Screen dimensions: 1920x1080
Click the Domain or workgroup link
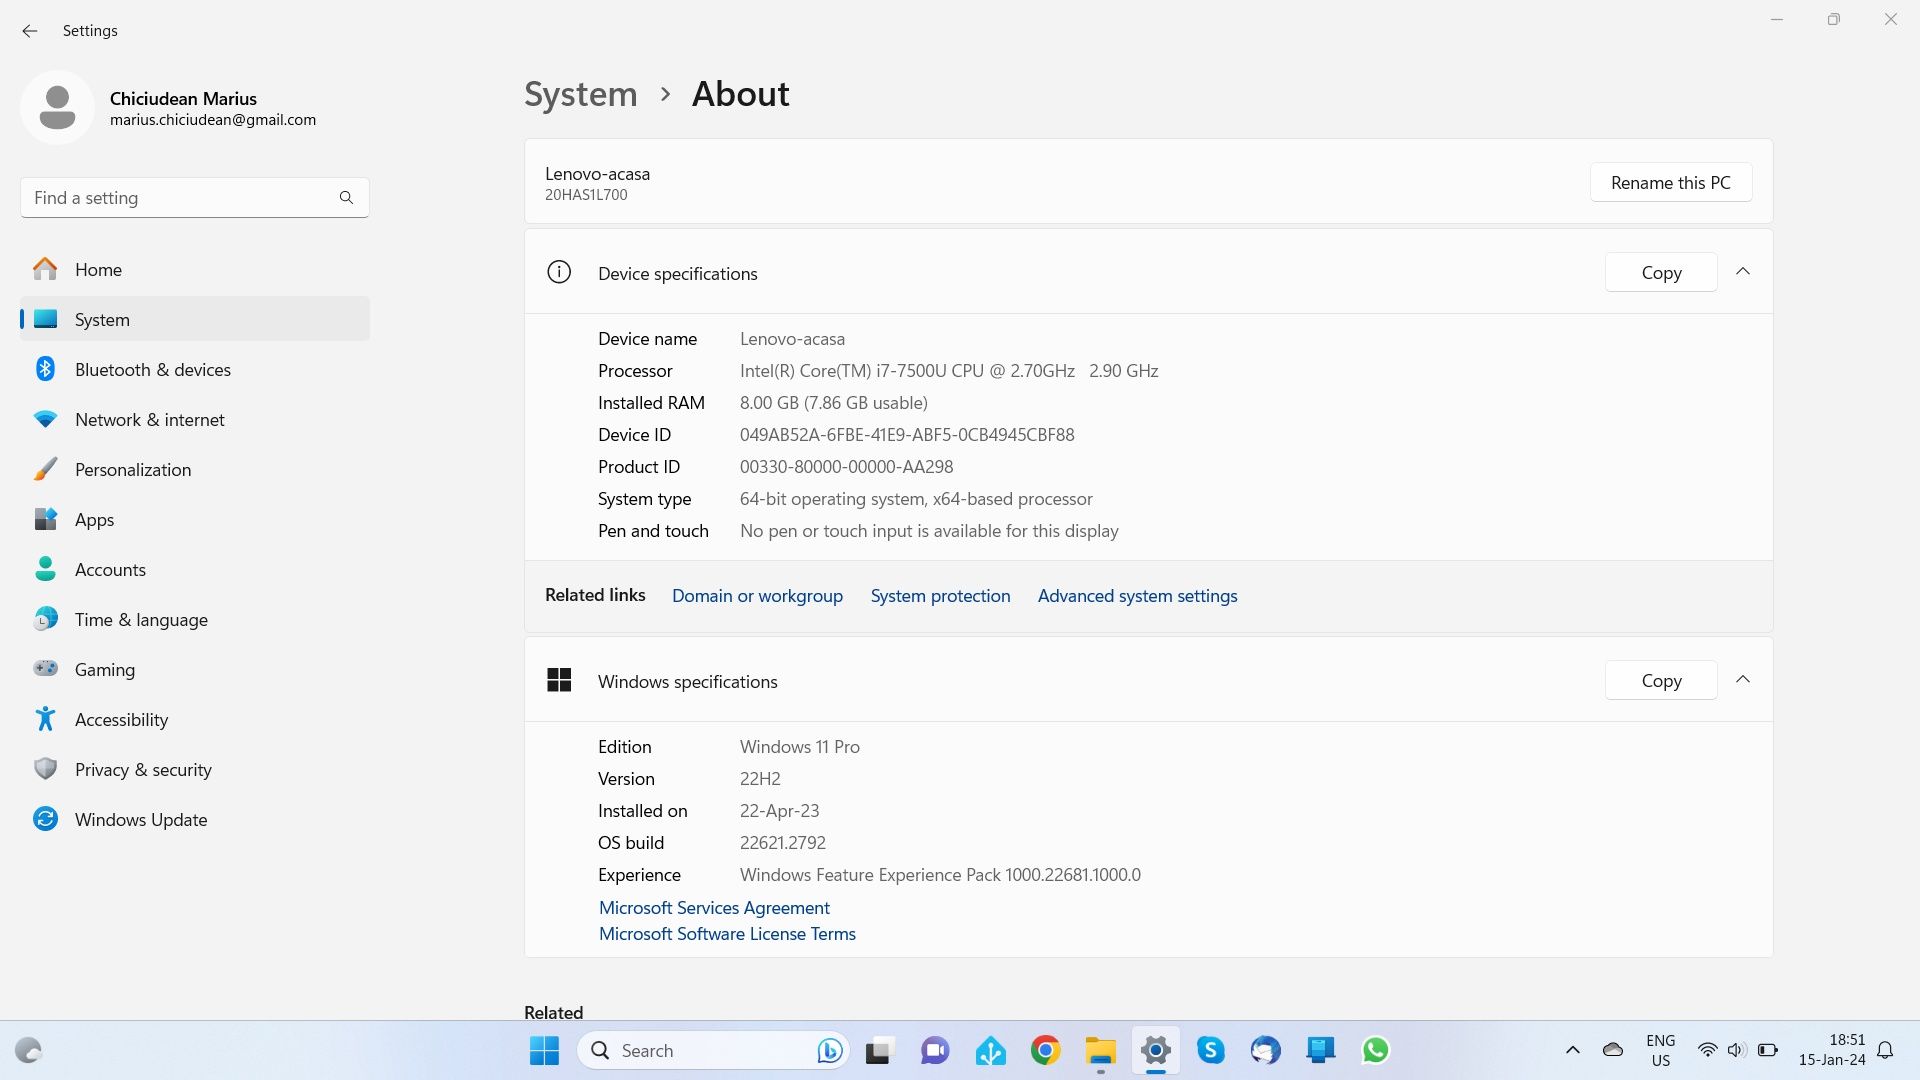tap(757, 595)
